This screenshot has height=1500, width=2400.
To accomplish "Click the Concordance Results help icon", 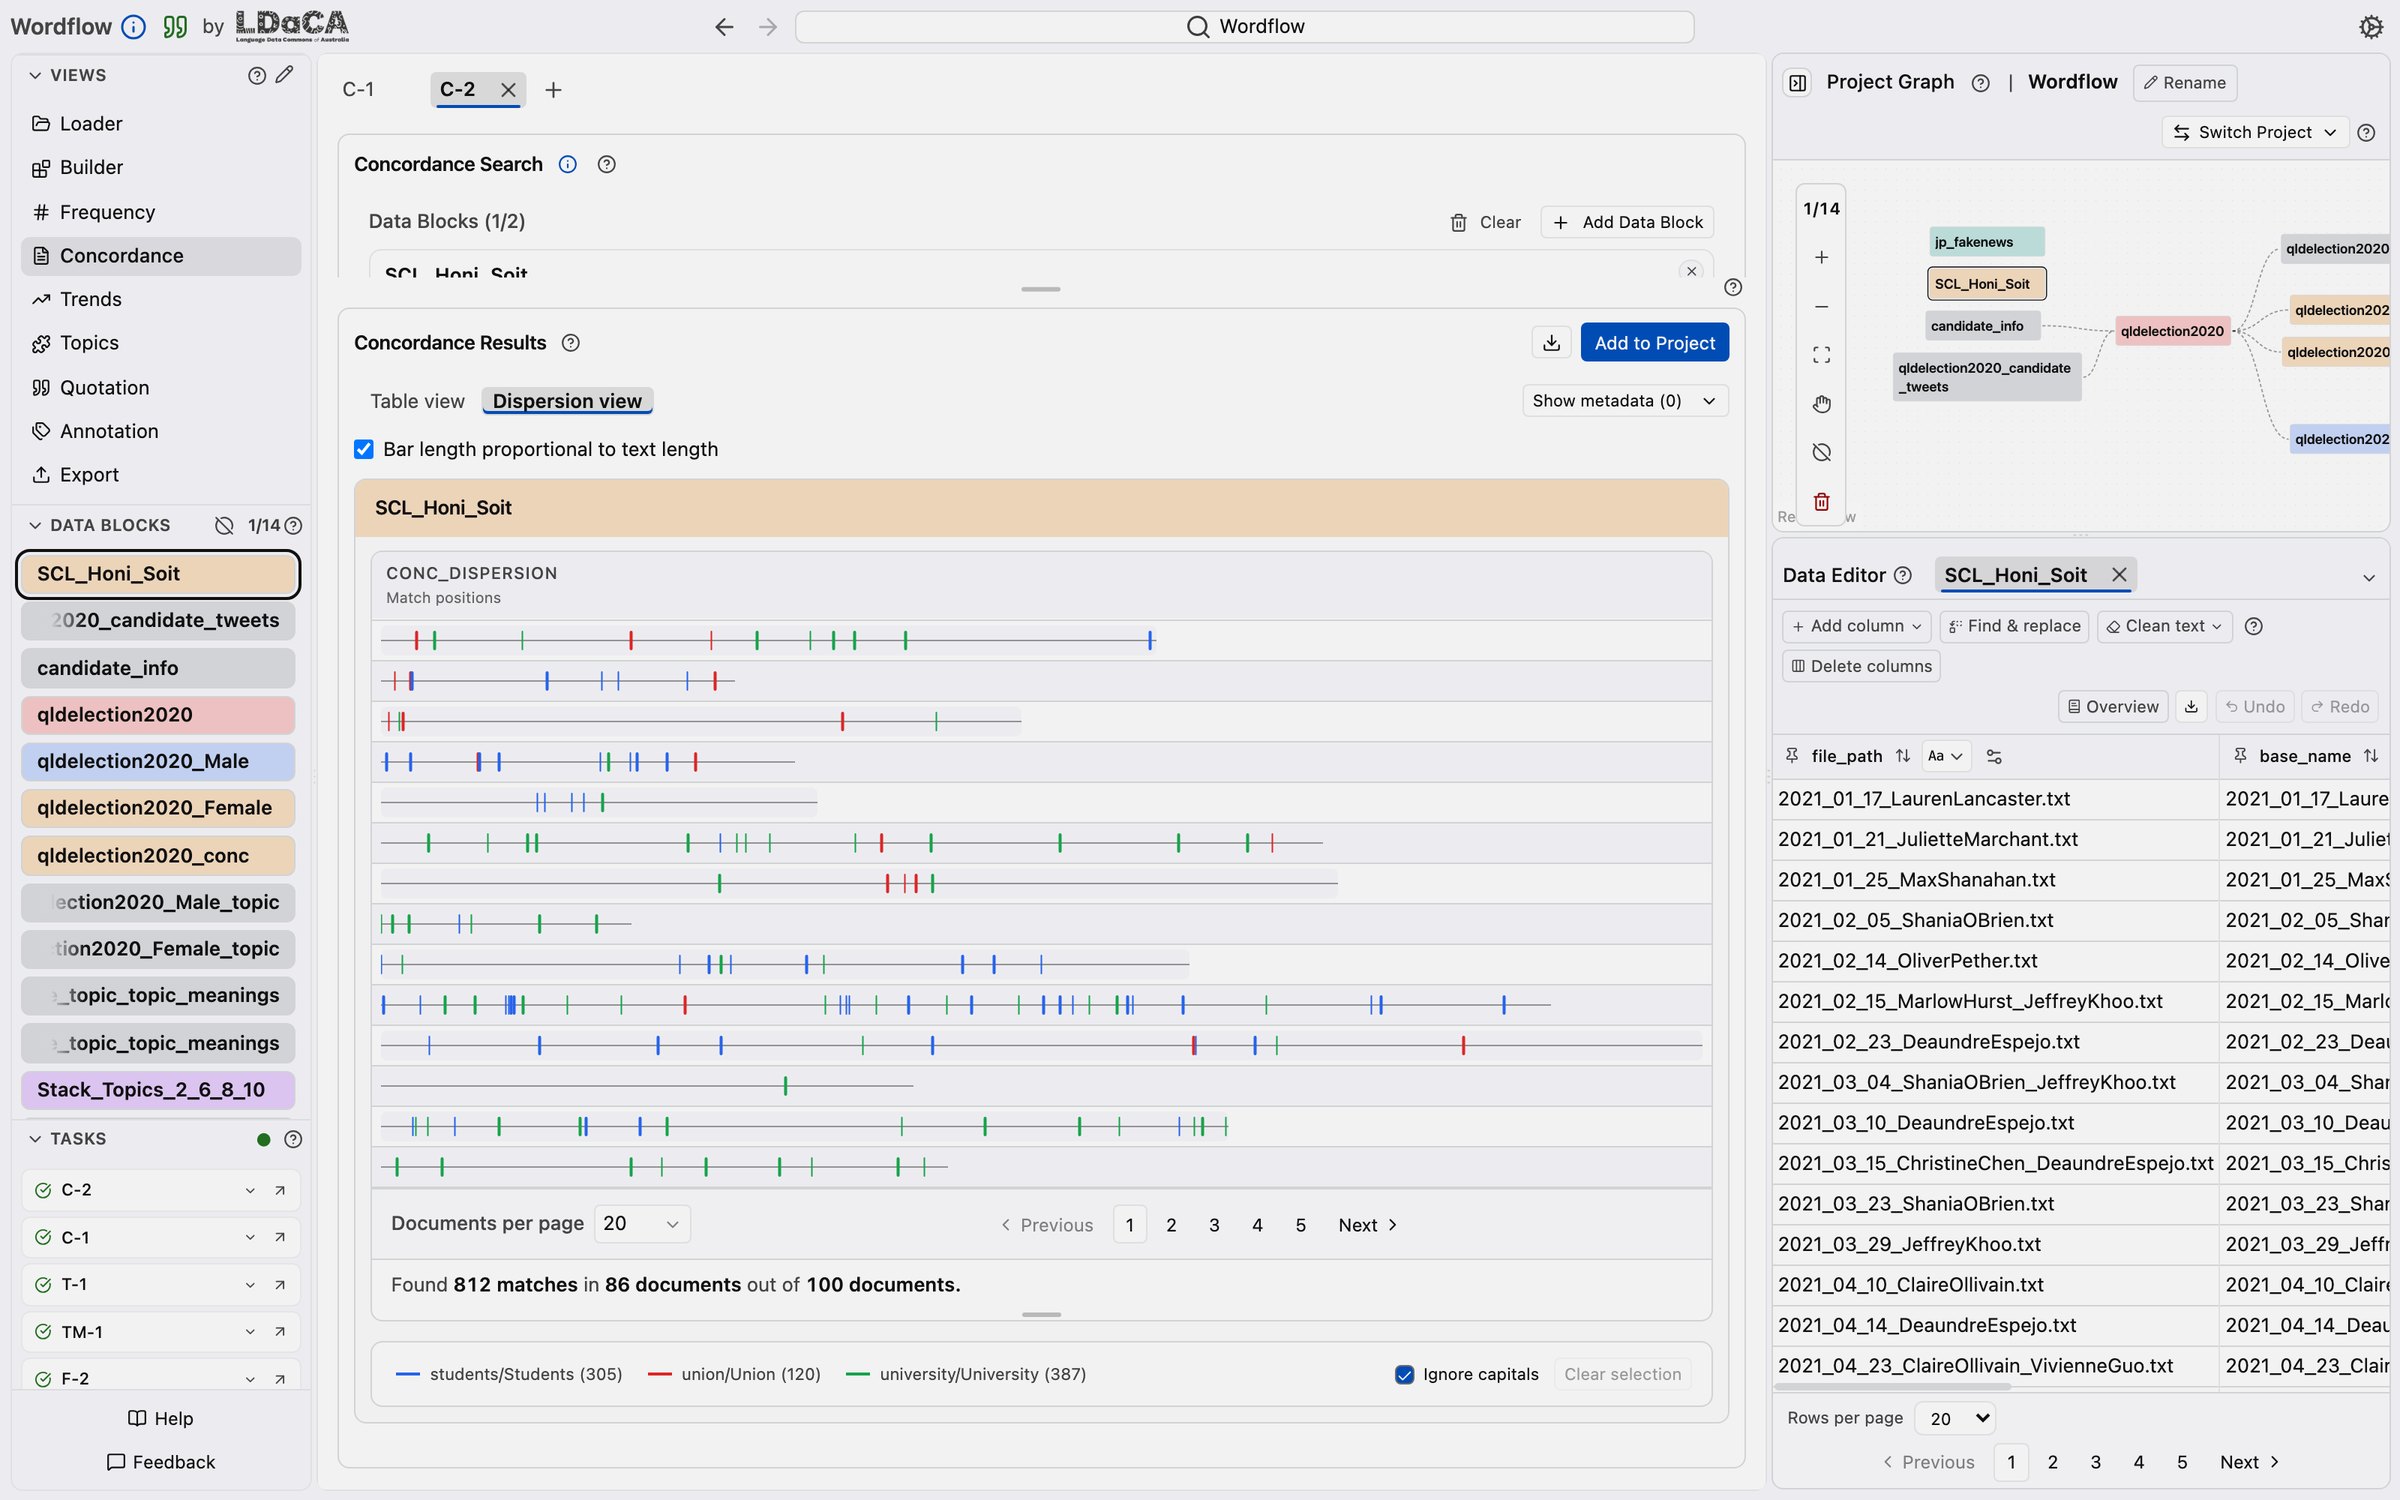I will pyautogui.click(x=570, y=343).
